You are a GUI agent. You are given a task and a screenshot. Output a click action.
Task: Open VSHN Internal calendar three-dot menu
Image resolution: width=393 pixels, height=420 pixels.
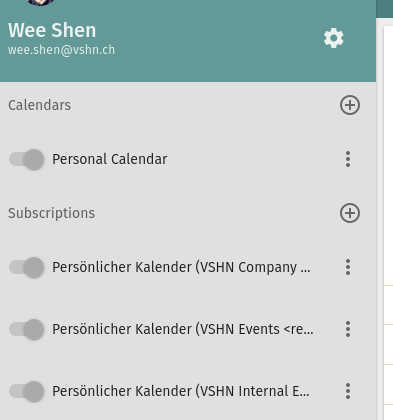(x=348, y=391)
